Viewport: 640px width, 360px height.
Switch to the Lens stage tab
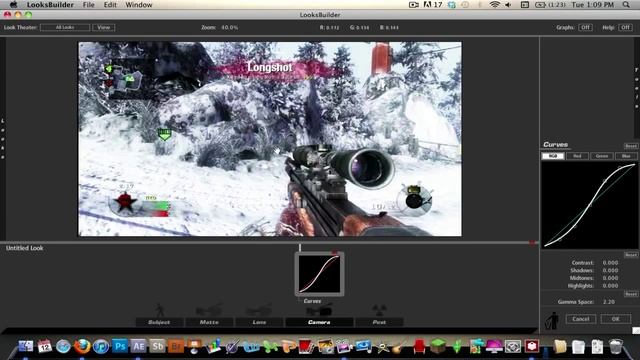point(259,322)
